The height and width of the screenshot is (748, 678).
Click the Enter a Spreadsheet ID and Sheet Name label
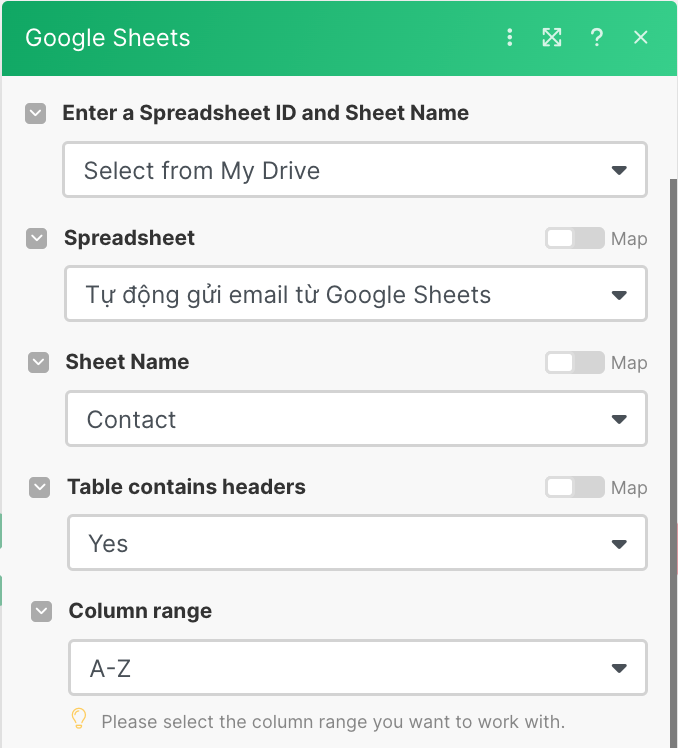tap(266, 113)
